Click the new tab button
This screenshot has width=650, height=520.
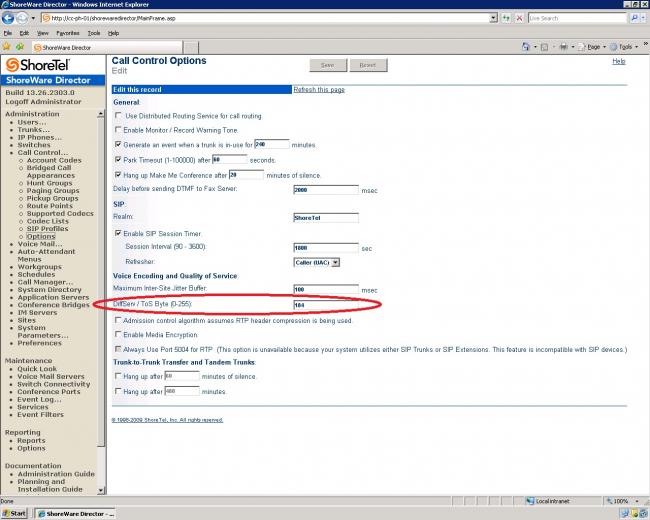(191, 48)
